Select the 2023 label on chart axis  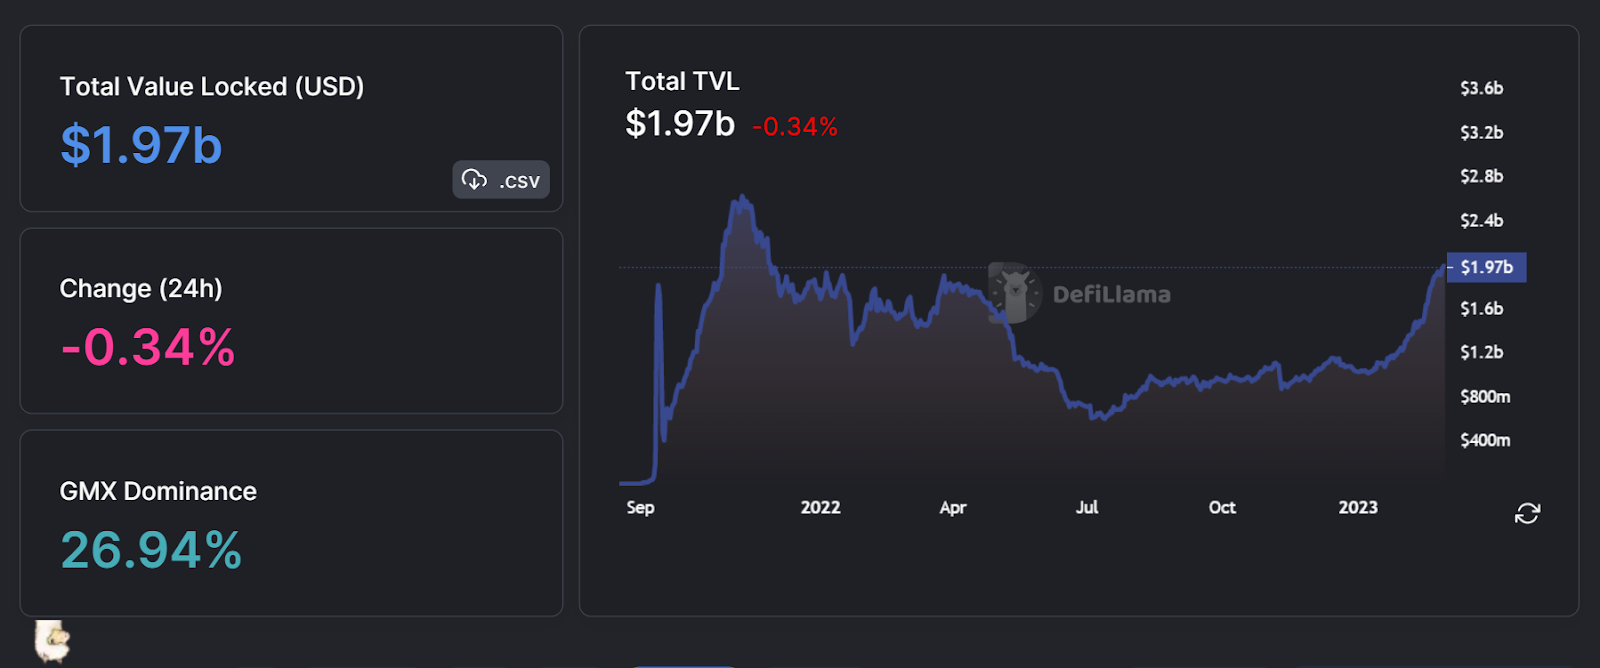click(1358, 507)
